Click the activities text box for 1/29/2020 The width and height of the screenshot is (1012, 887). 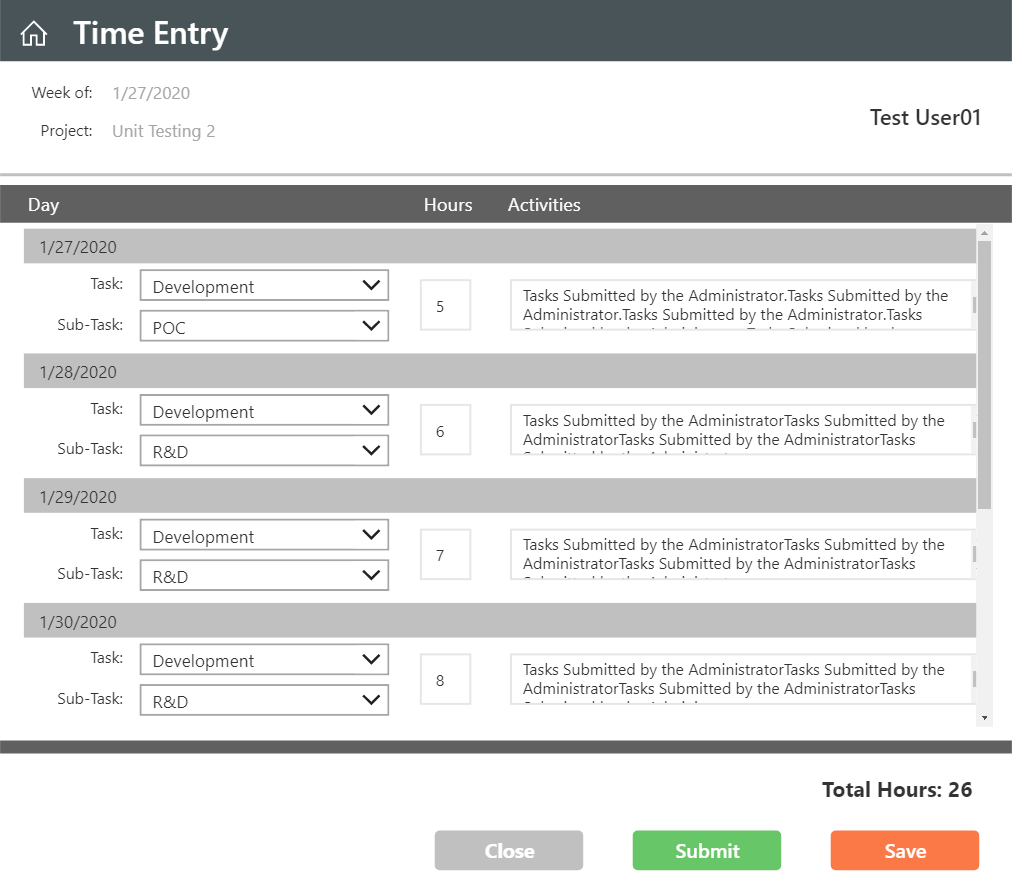coord(740,554)
